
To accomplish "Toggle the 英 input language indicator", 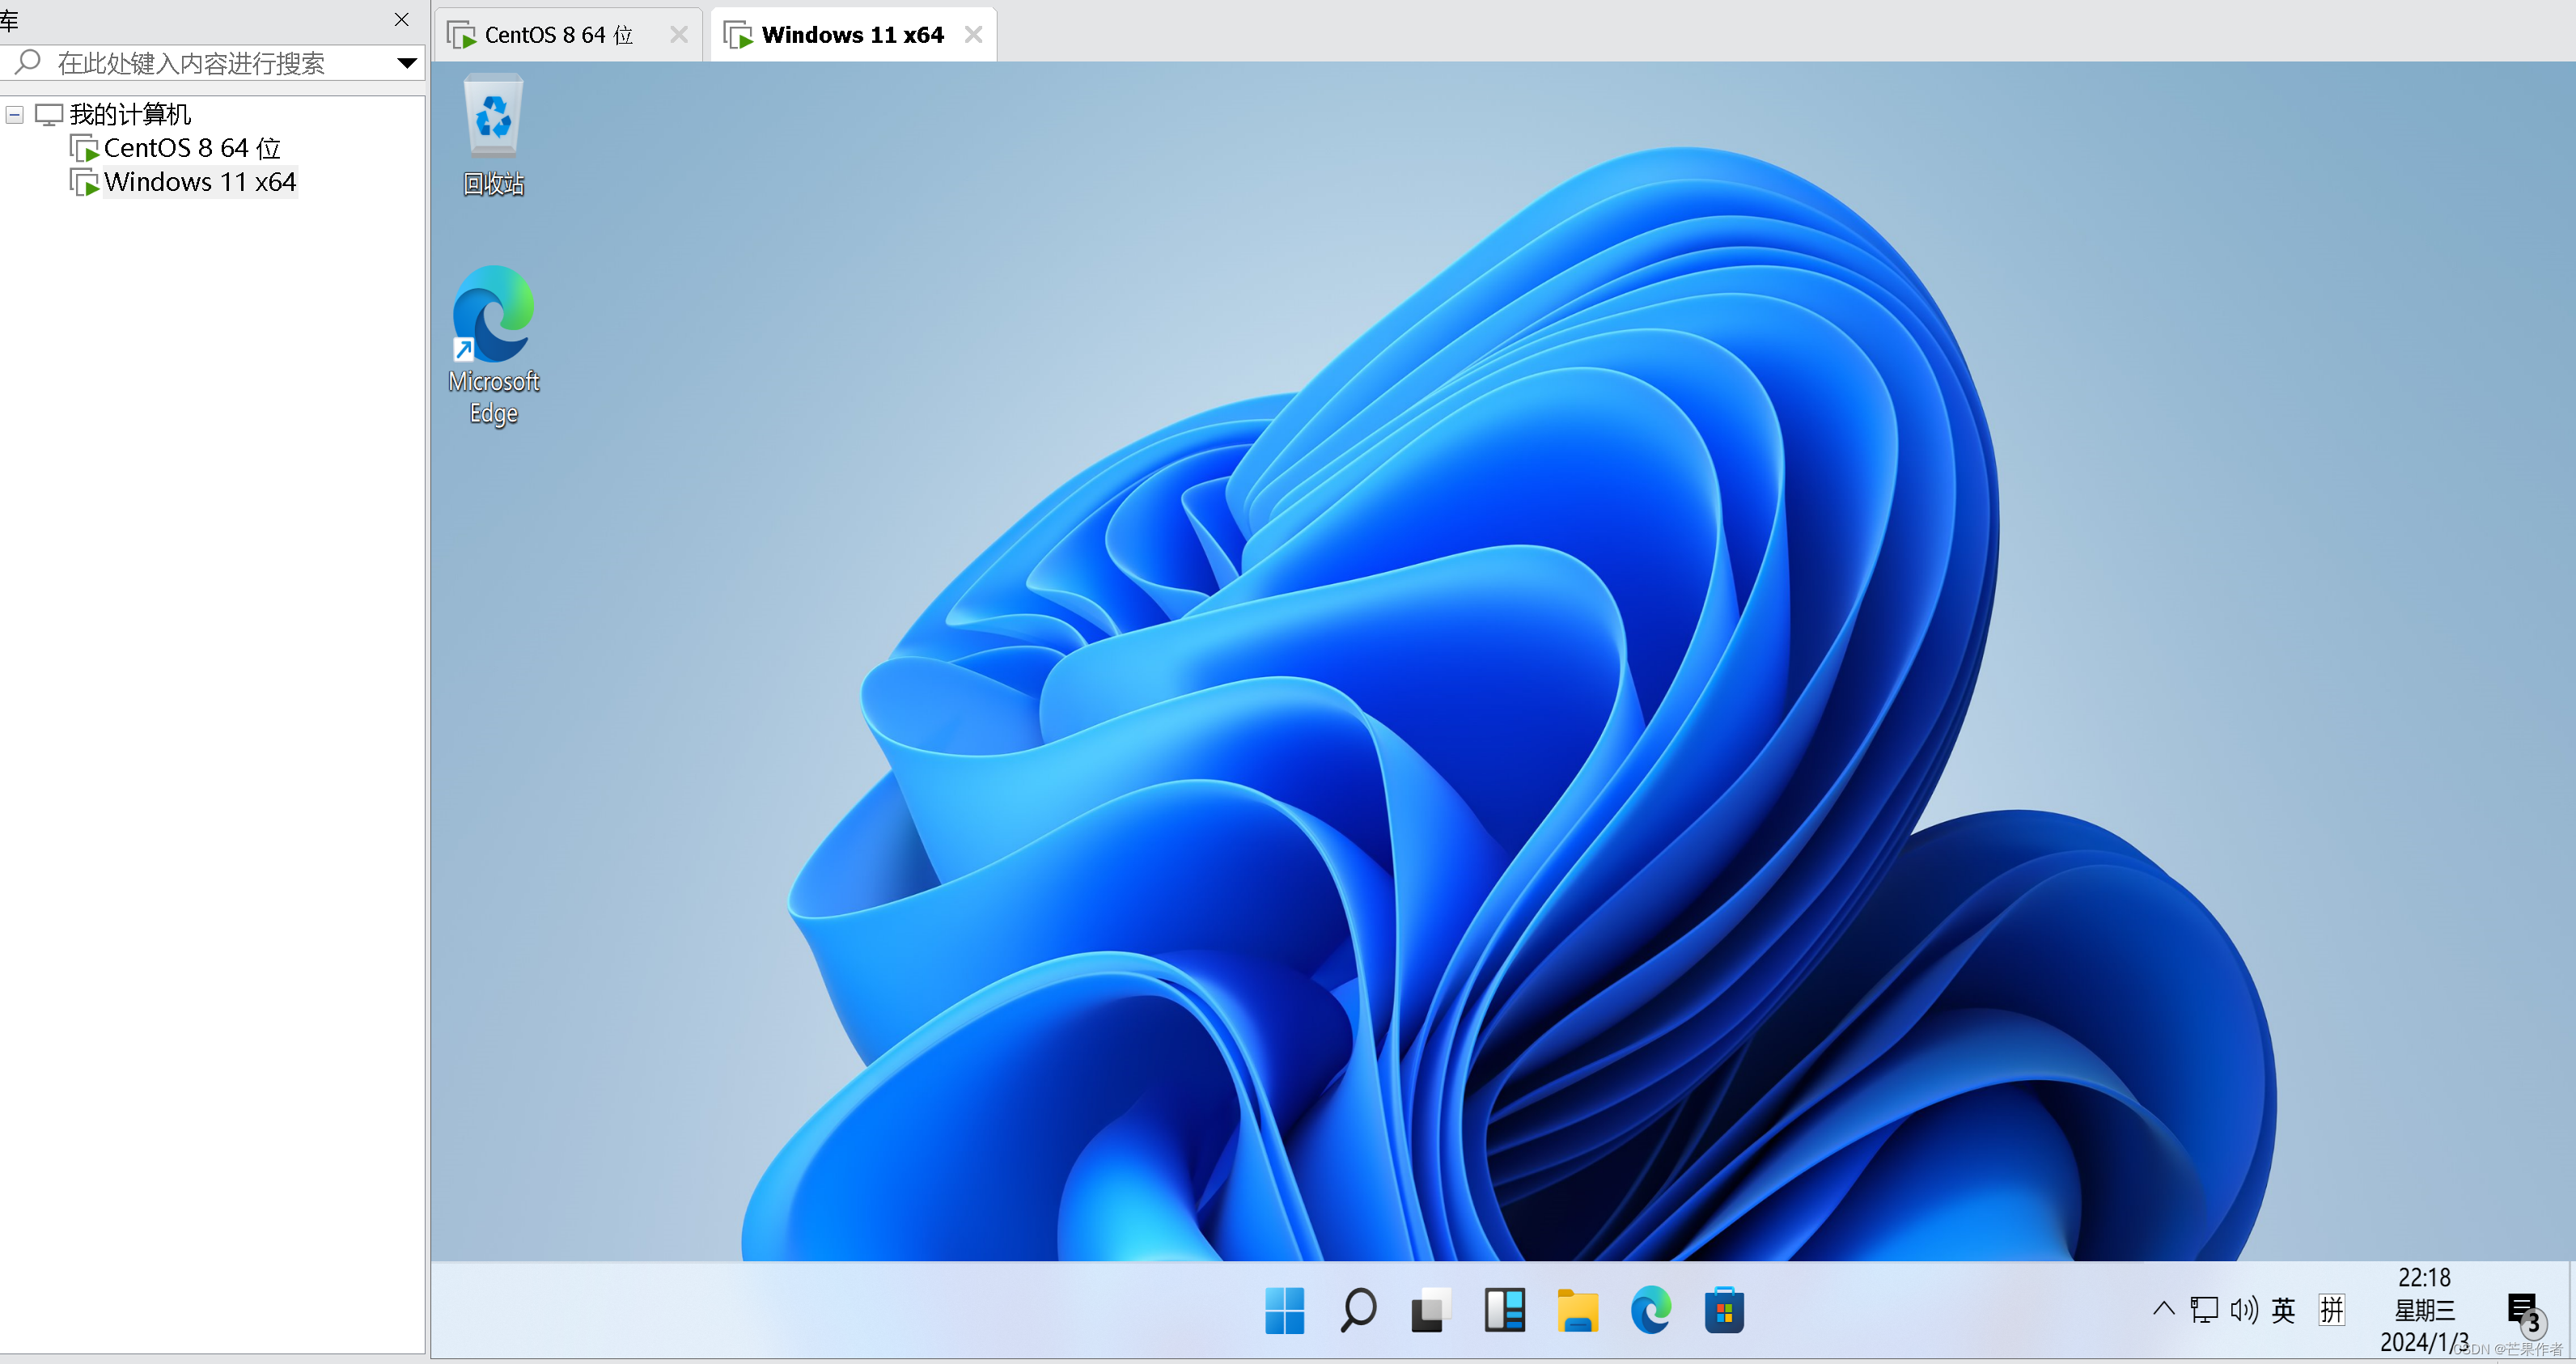I will click(2283, 1309).
